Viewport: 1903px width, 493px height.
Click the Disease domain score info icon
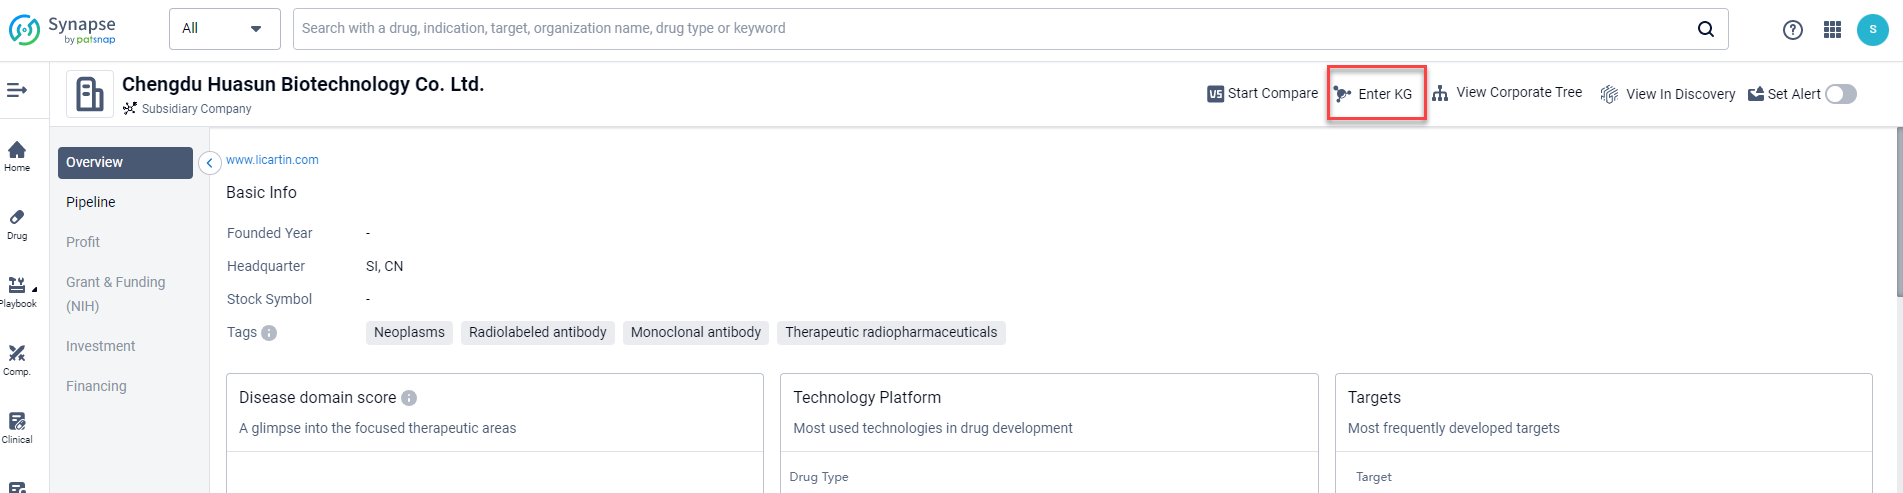point(409,398)
